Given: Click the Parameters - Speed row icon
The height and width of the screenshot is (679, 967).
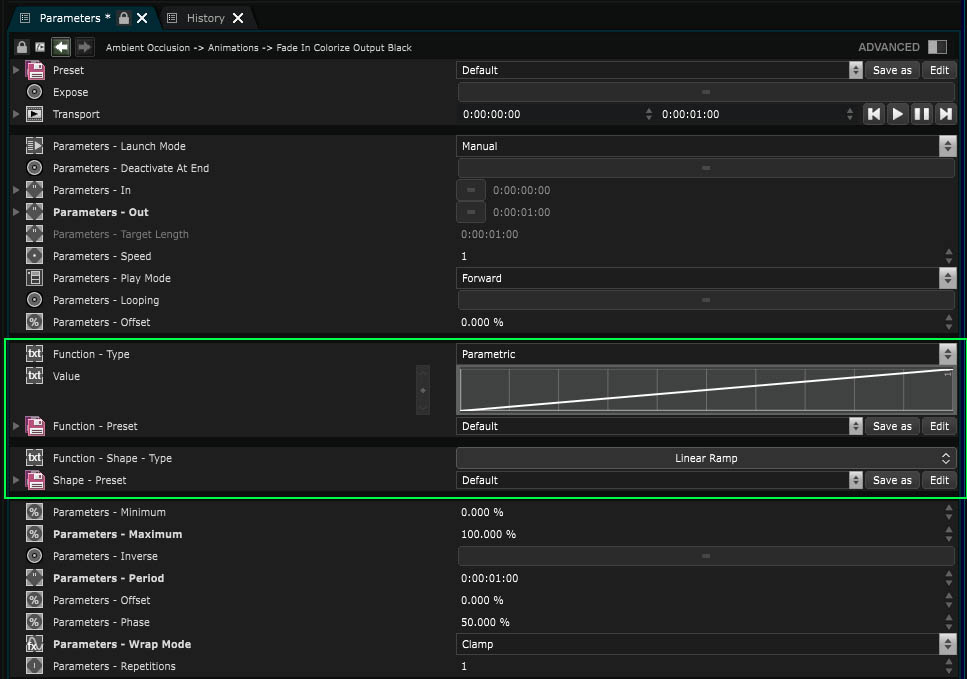Looking at the screenshot, I should [35, 256].
